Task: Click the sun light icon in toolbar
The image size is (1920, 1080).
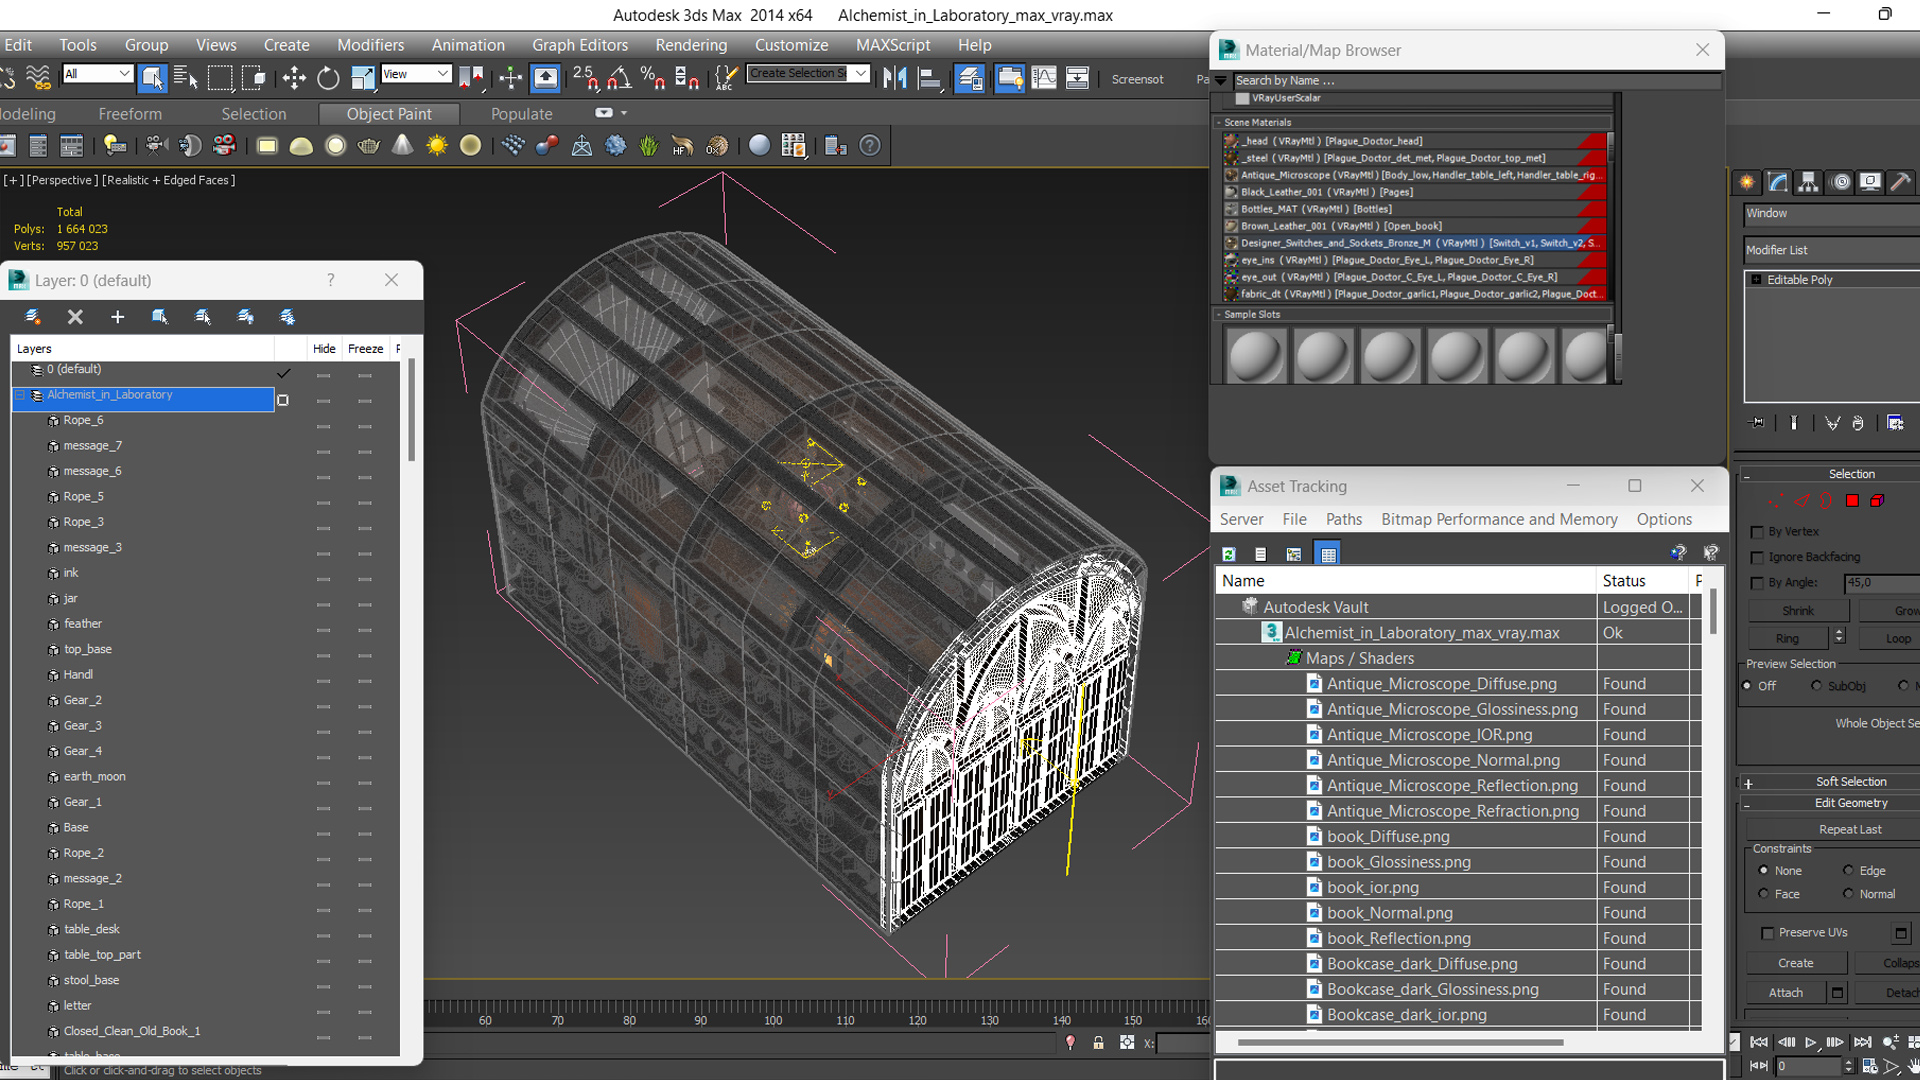Action: [x=437, y=146]
